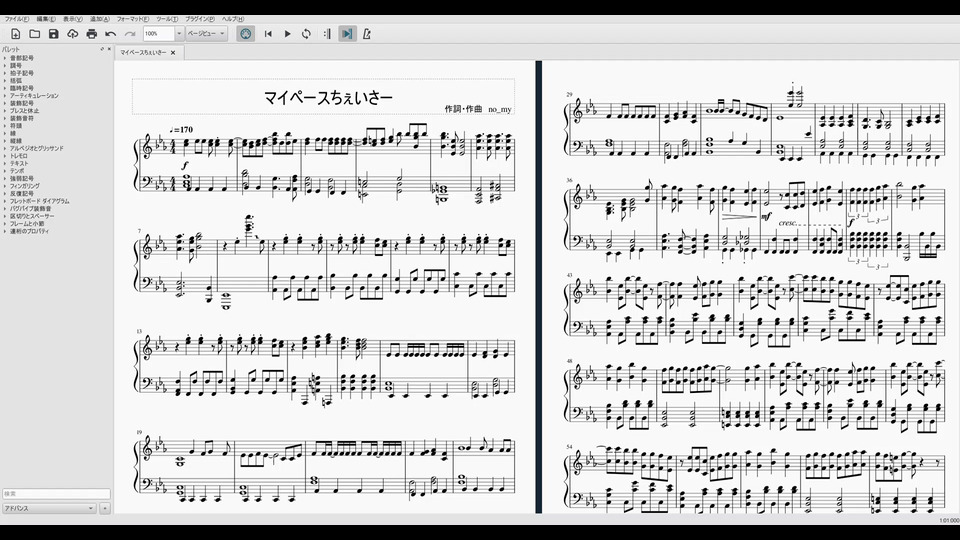
Task: Open a score file via folder icon
Action: [35, 34]
